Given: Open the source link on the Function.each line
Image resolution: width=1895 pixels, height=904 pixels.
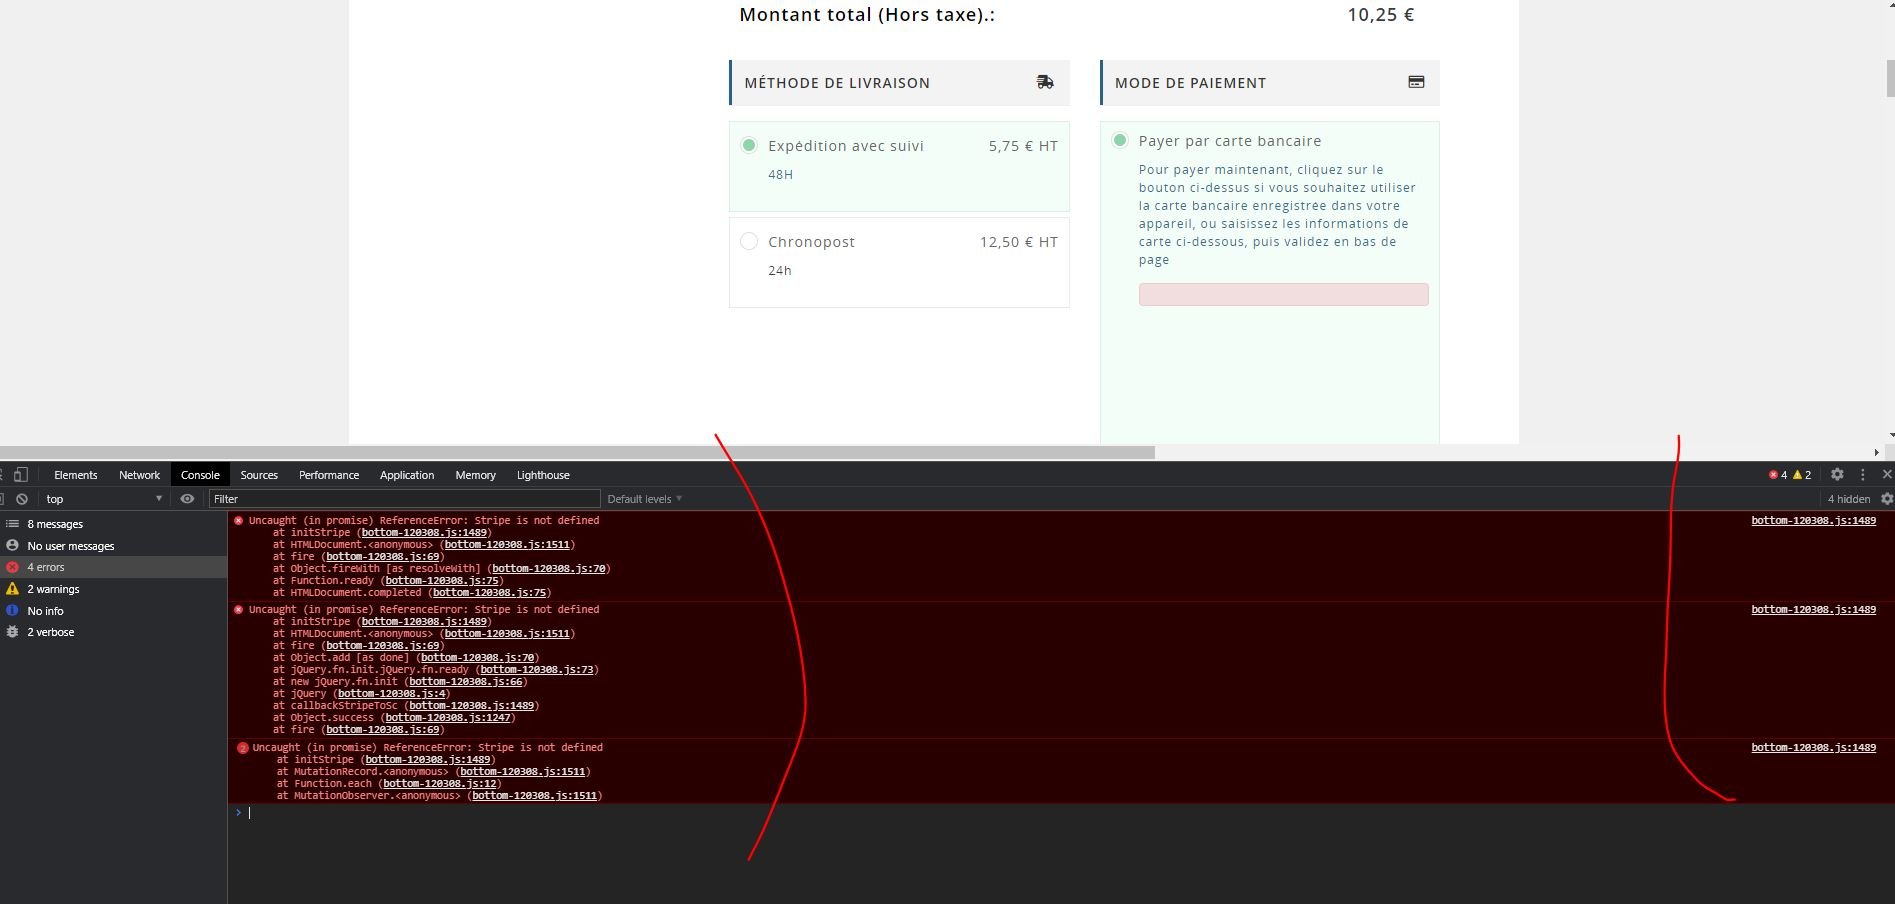Looking at the screenshot, I should 439,784.
